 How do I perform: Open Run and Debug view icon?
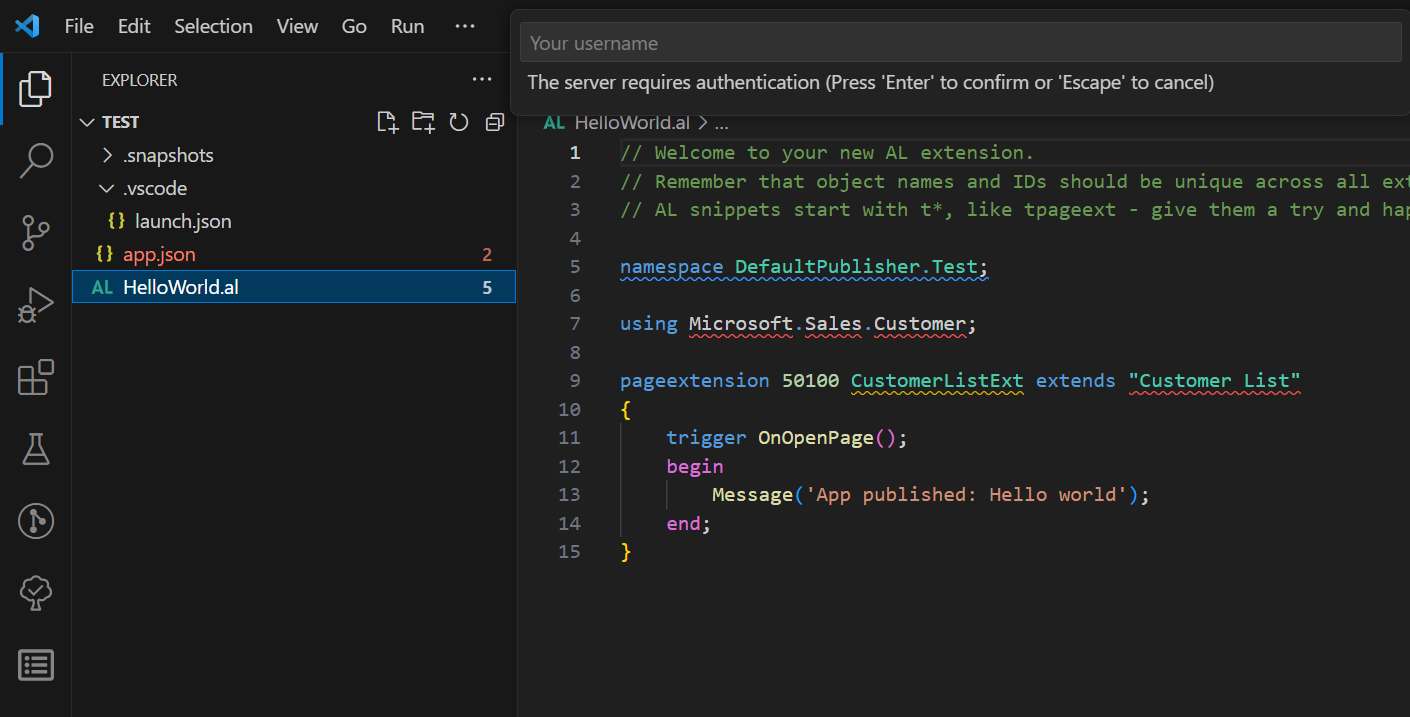(x=35, y=305)
